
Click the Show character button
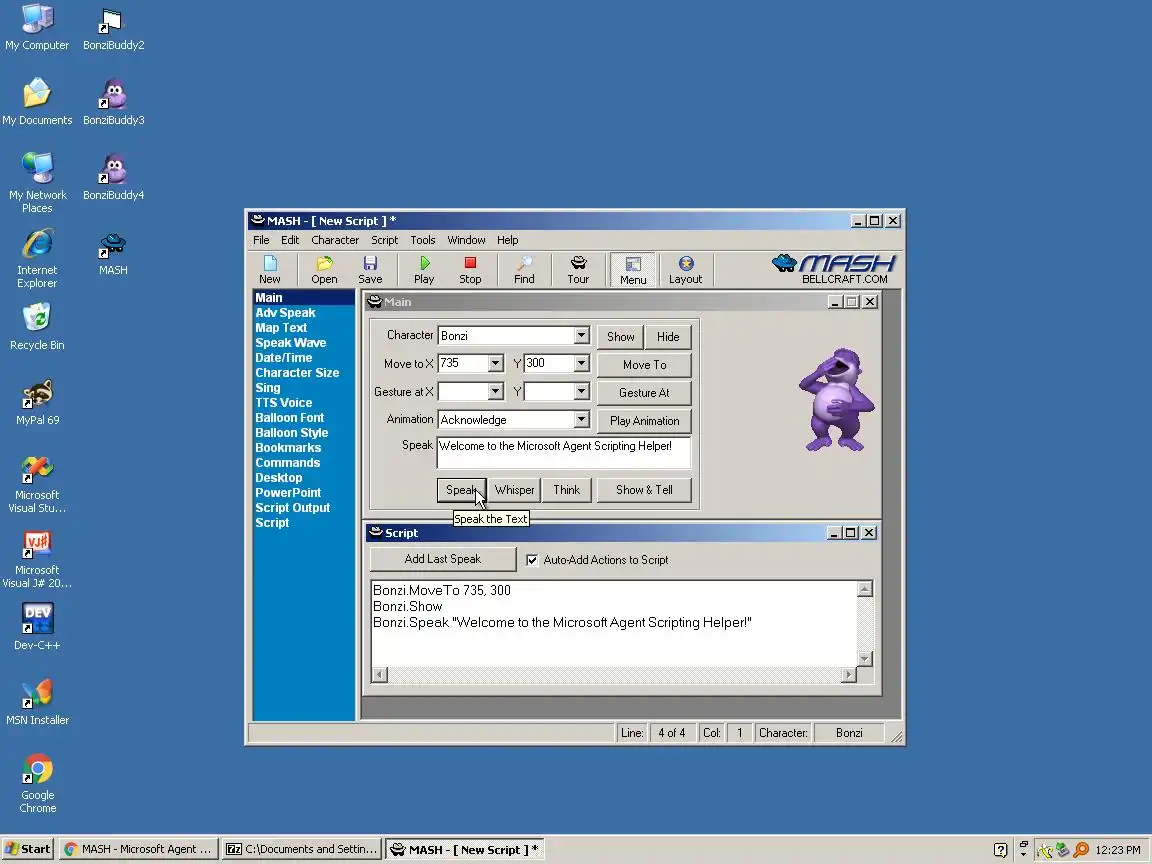(620, 336)
